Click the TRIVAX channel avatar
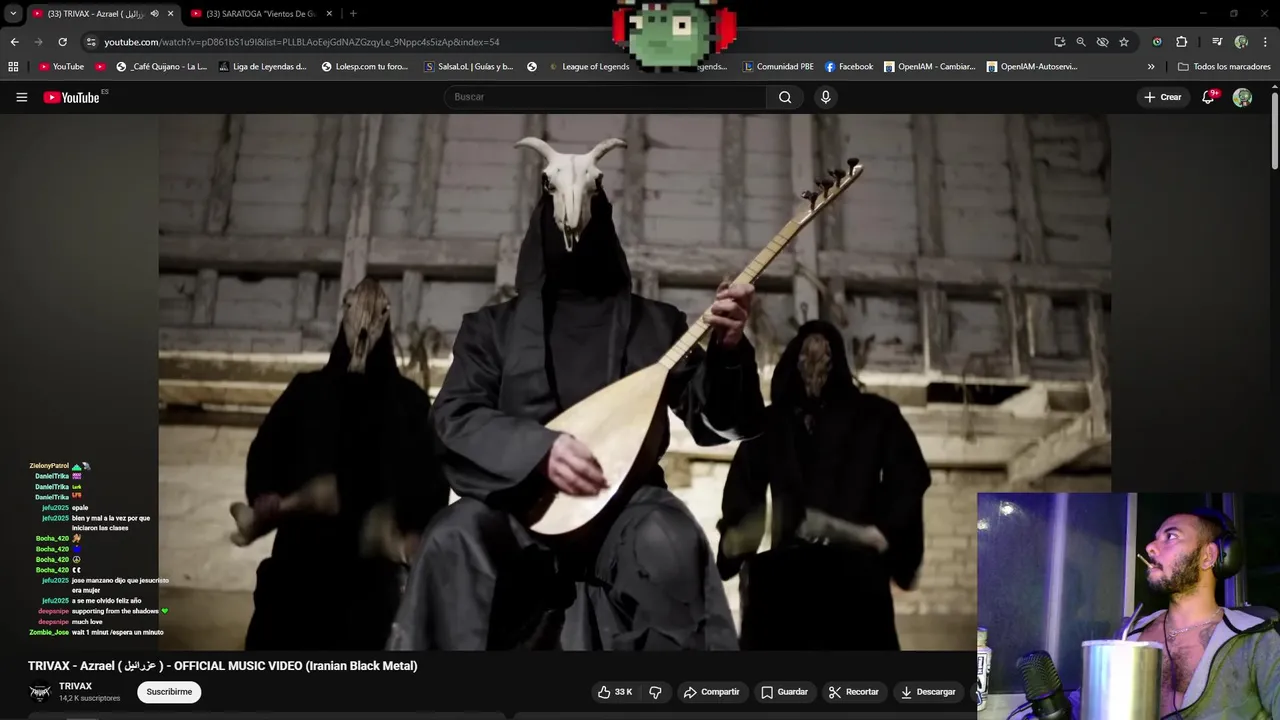Viewport: 1280px width, 720px height. tap(40, 692)
